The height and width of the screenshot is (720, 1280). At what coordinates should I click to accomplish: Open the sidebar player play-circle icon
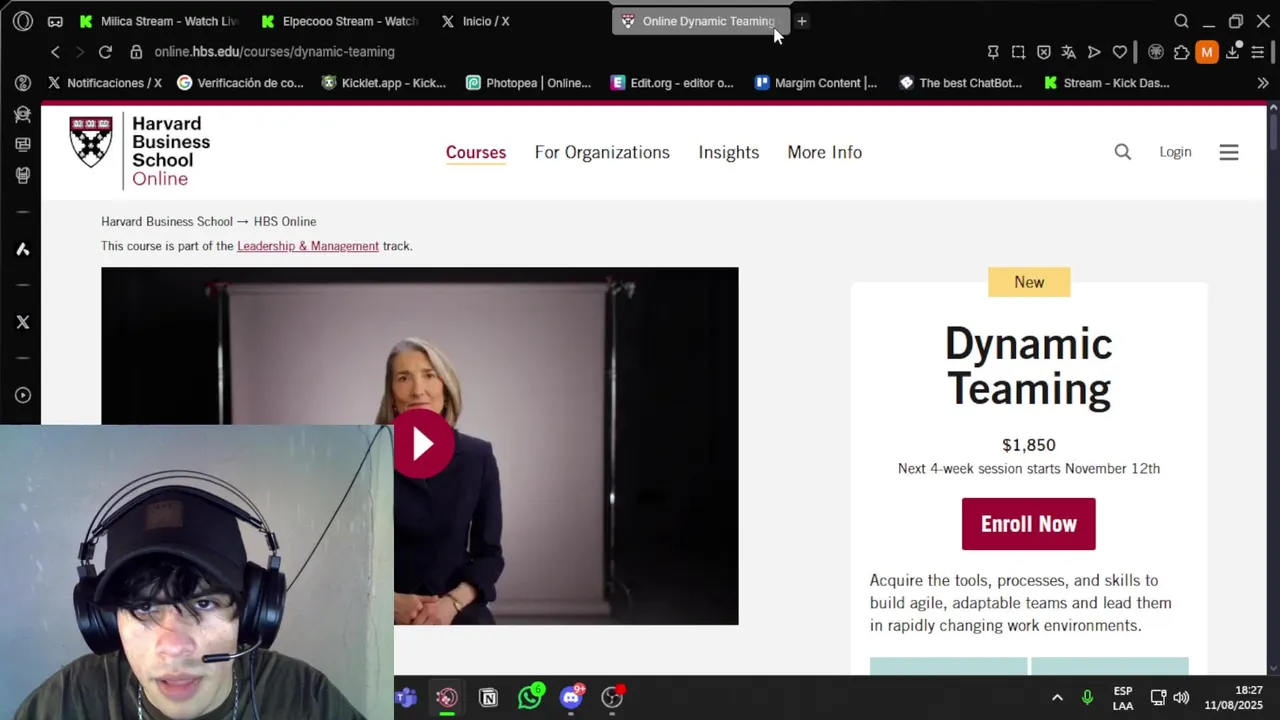pos(23,395)
